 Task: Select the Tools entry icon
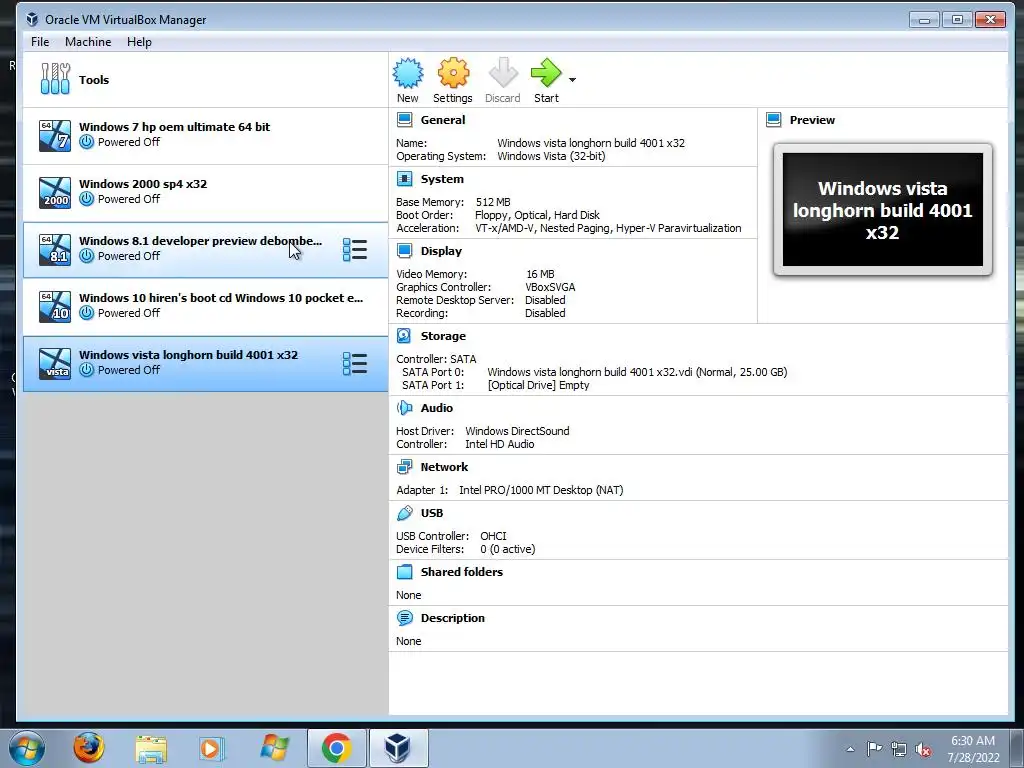click(55, 79)
